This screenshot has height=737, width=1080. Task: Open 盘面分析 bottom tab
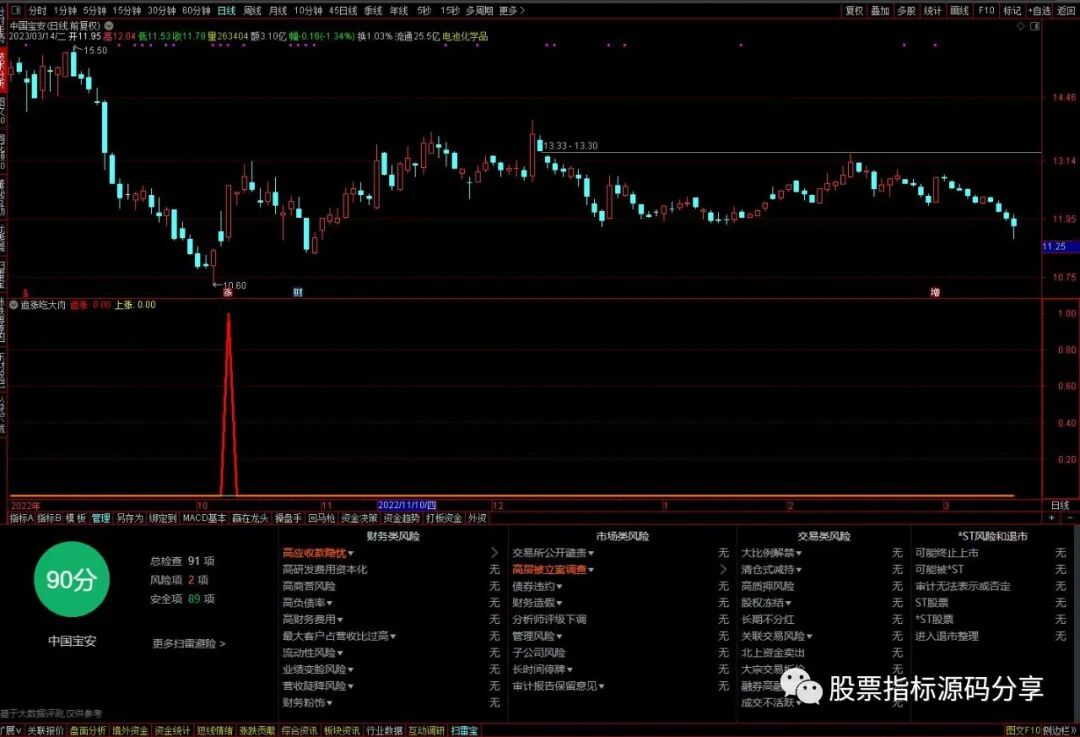(88, 731)
